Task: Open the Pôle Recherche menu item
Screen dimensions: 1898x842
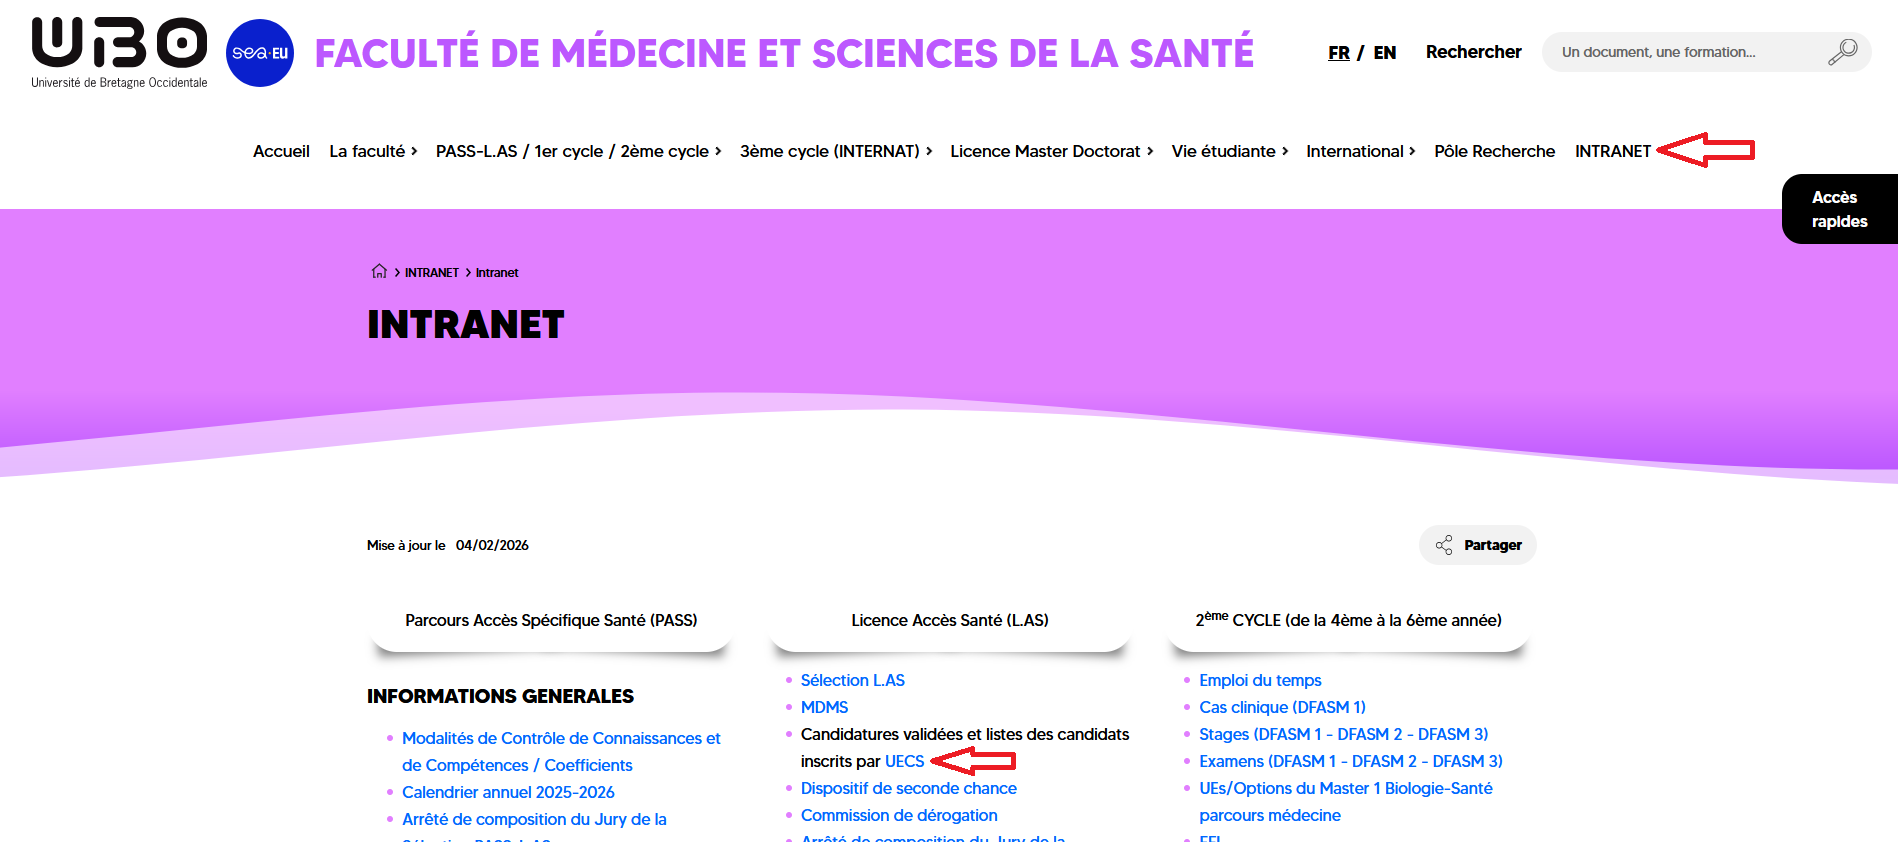Action: tap(1494, 151)
